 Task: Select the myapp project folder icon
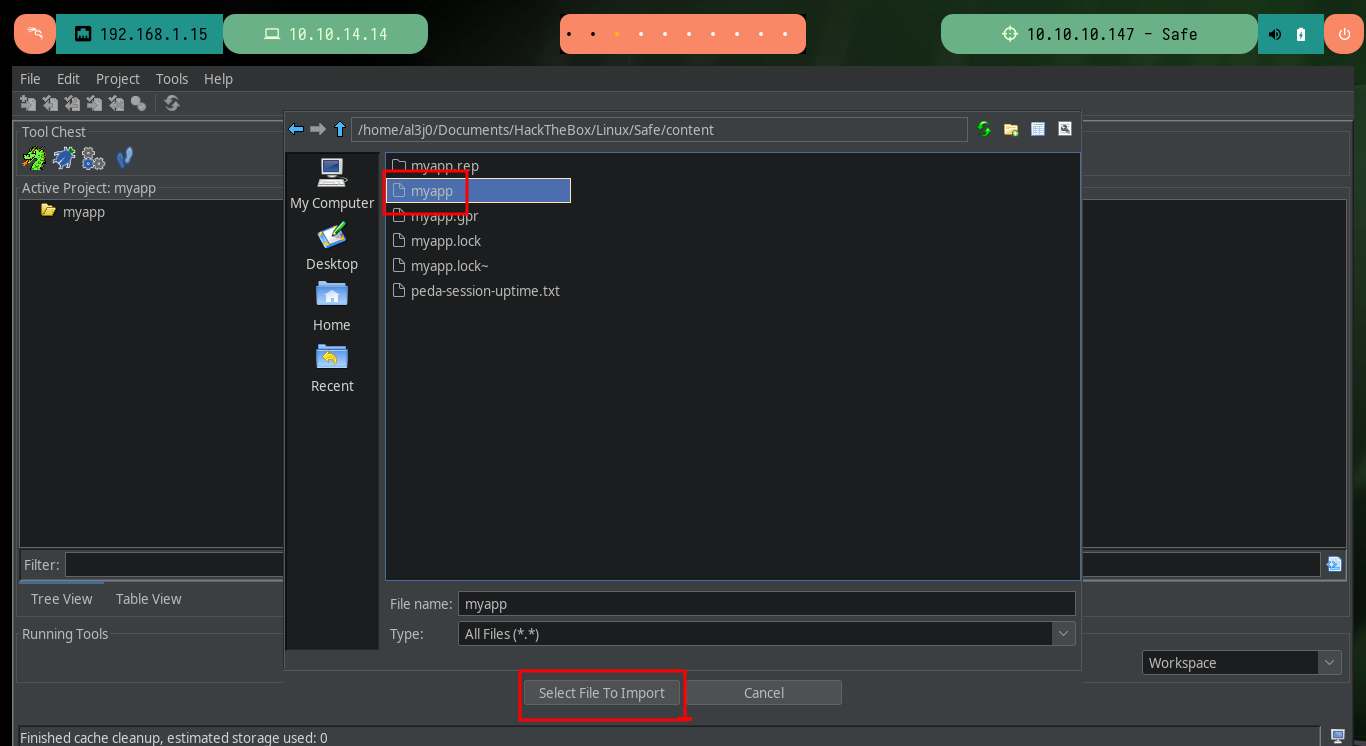[48, 211]
